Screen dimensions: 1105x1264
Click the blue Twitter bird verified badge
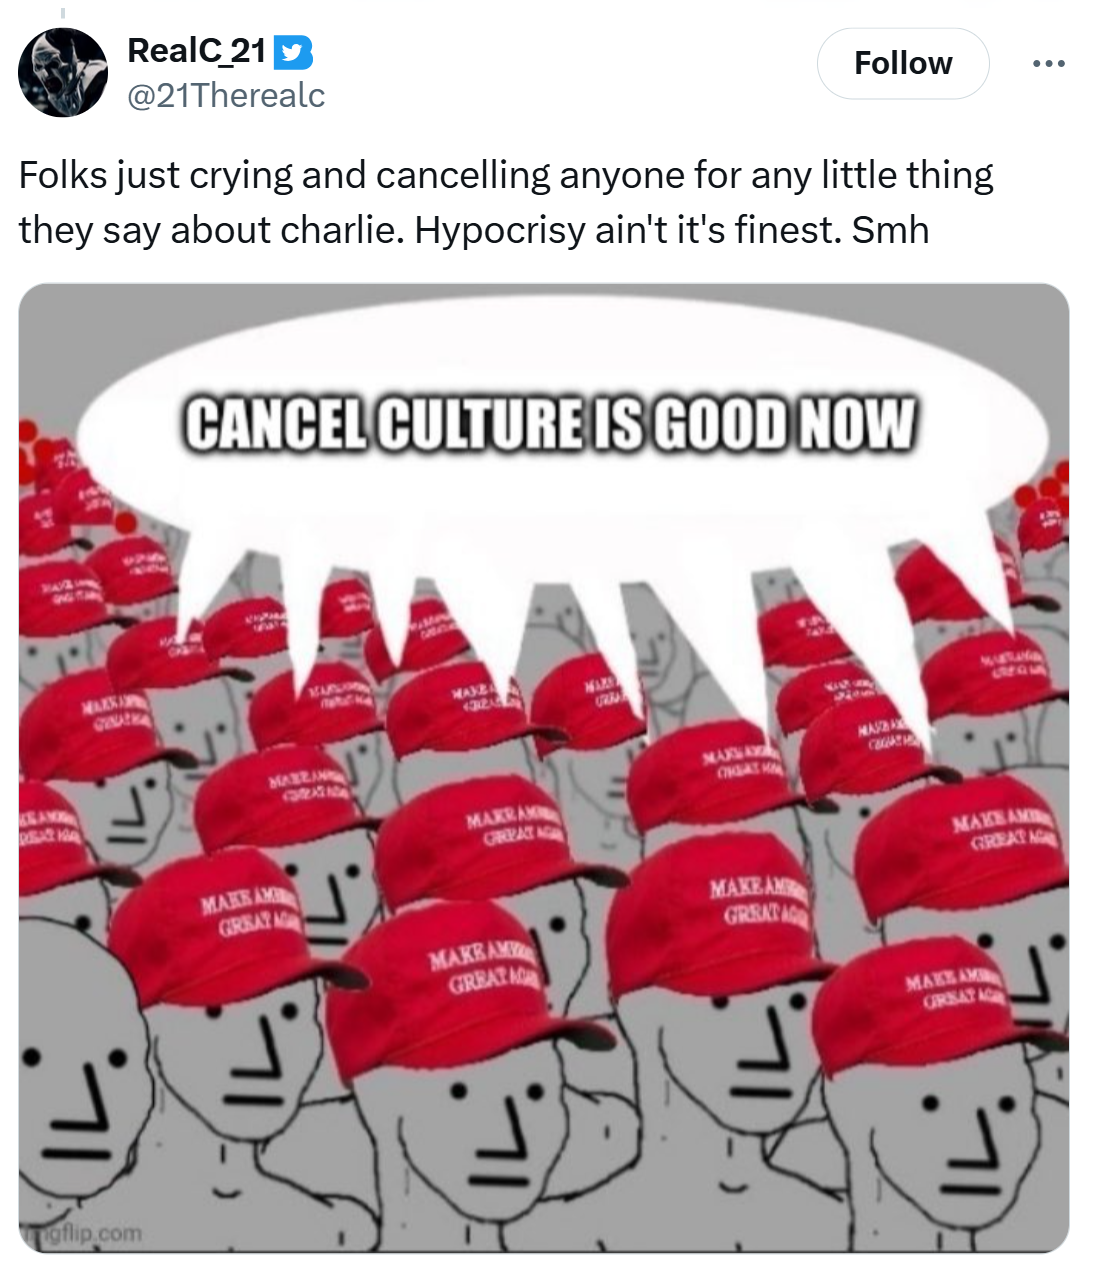tap(293, 52)
